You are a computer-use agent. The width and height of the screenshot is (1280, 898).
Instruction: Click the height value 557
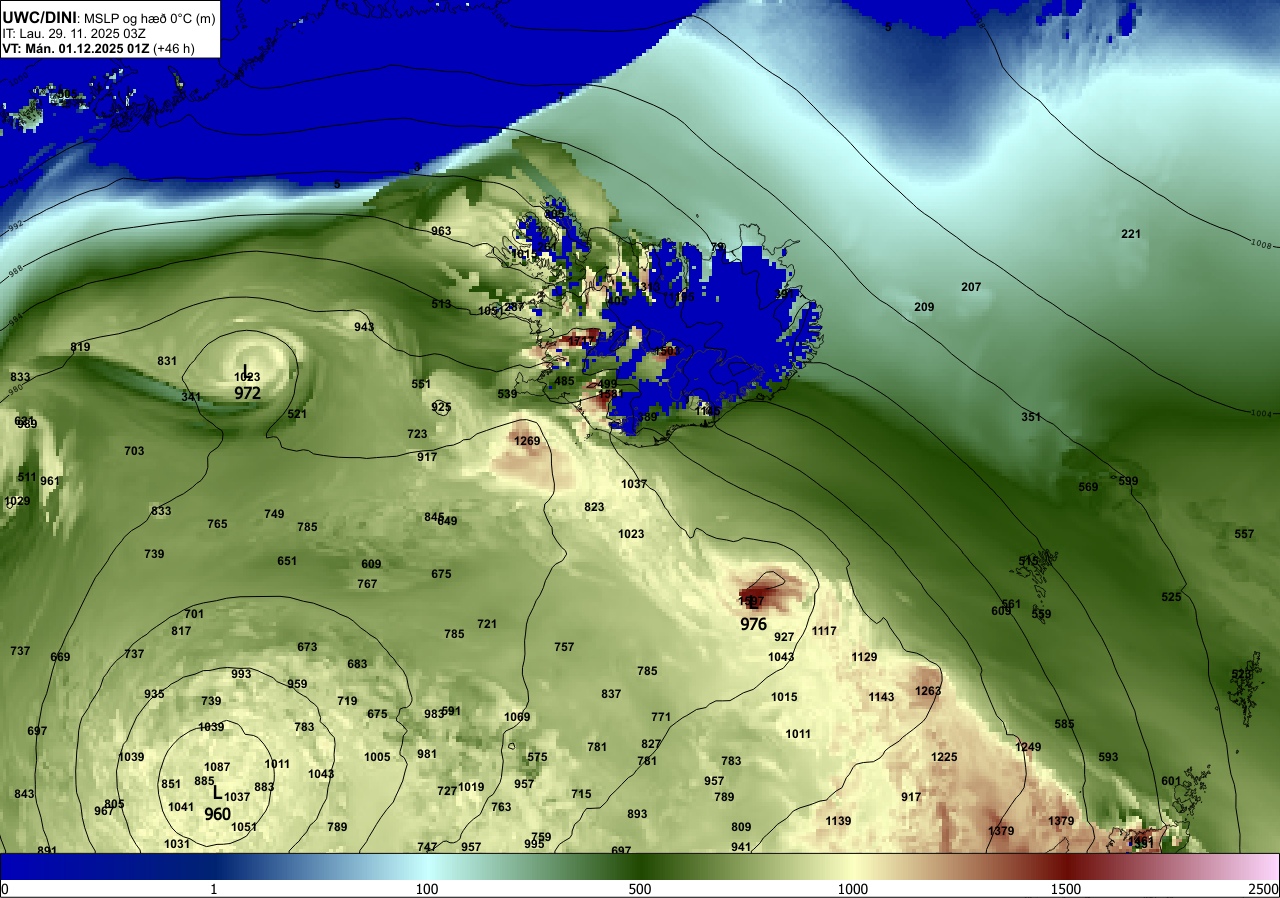click(x=1244, y=534)
